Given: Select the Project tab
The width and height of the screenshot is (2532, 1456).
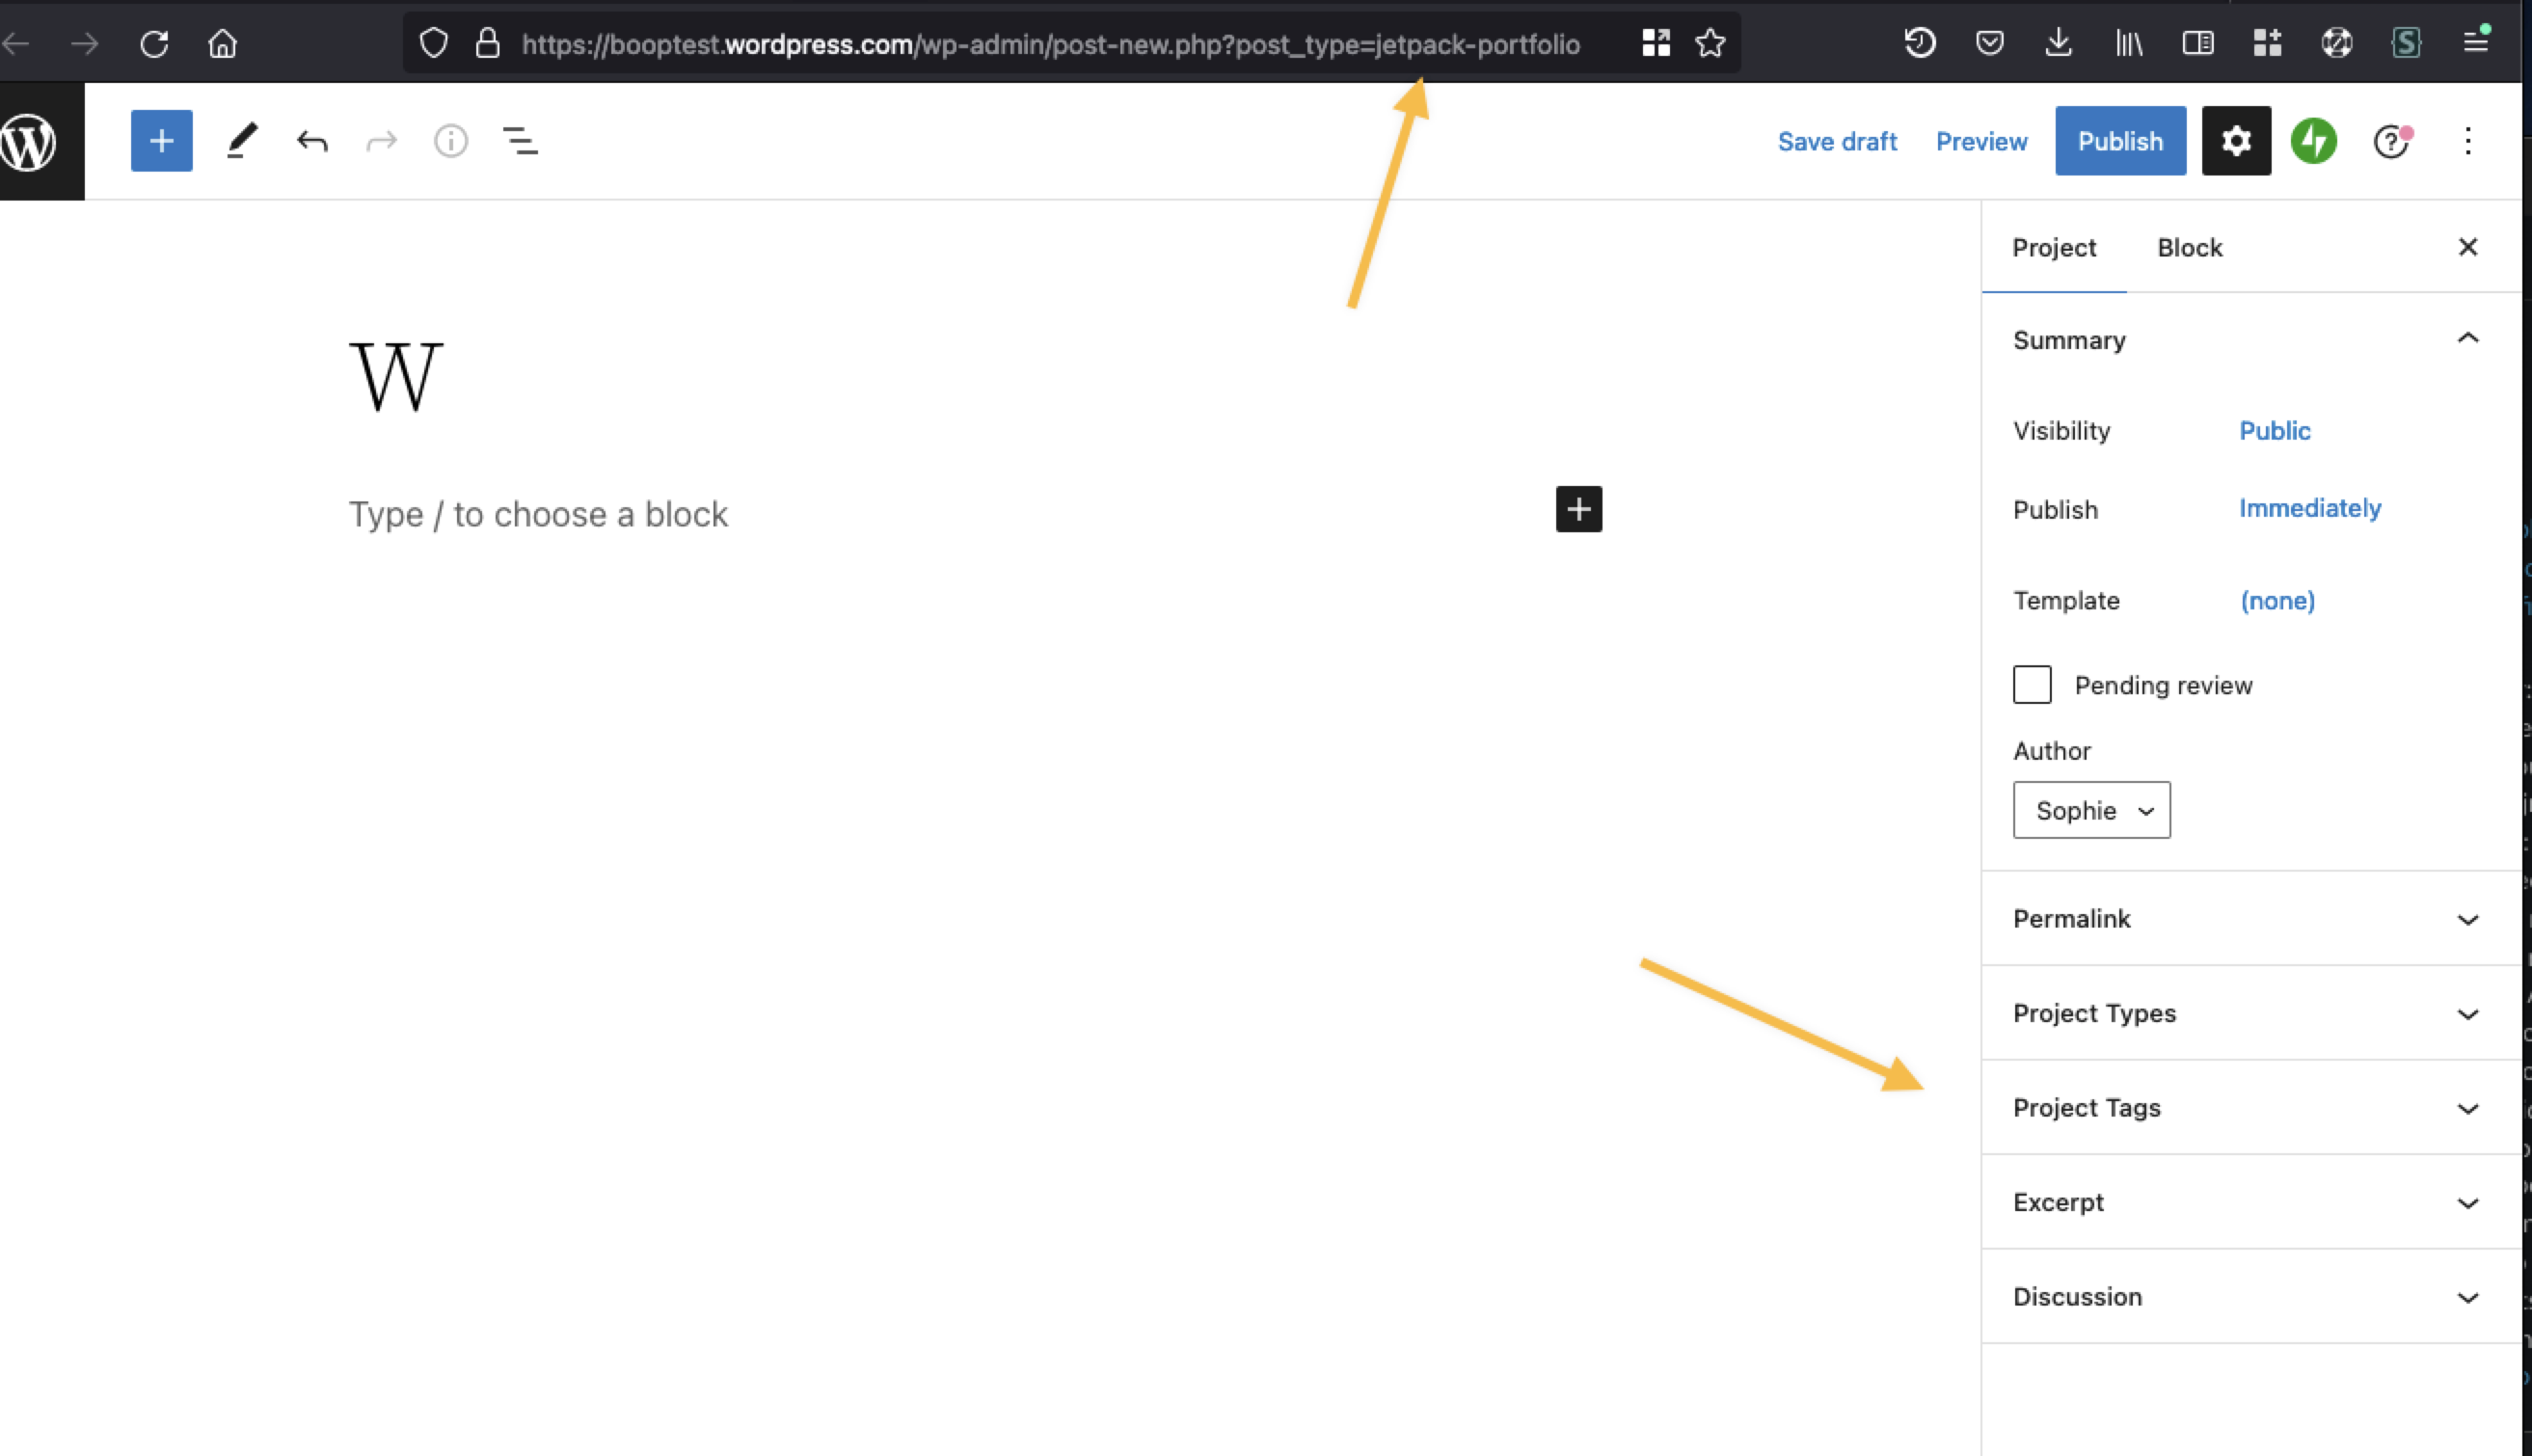Looking at the screenshot, I should tap(2053, 248).
